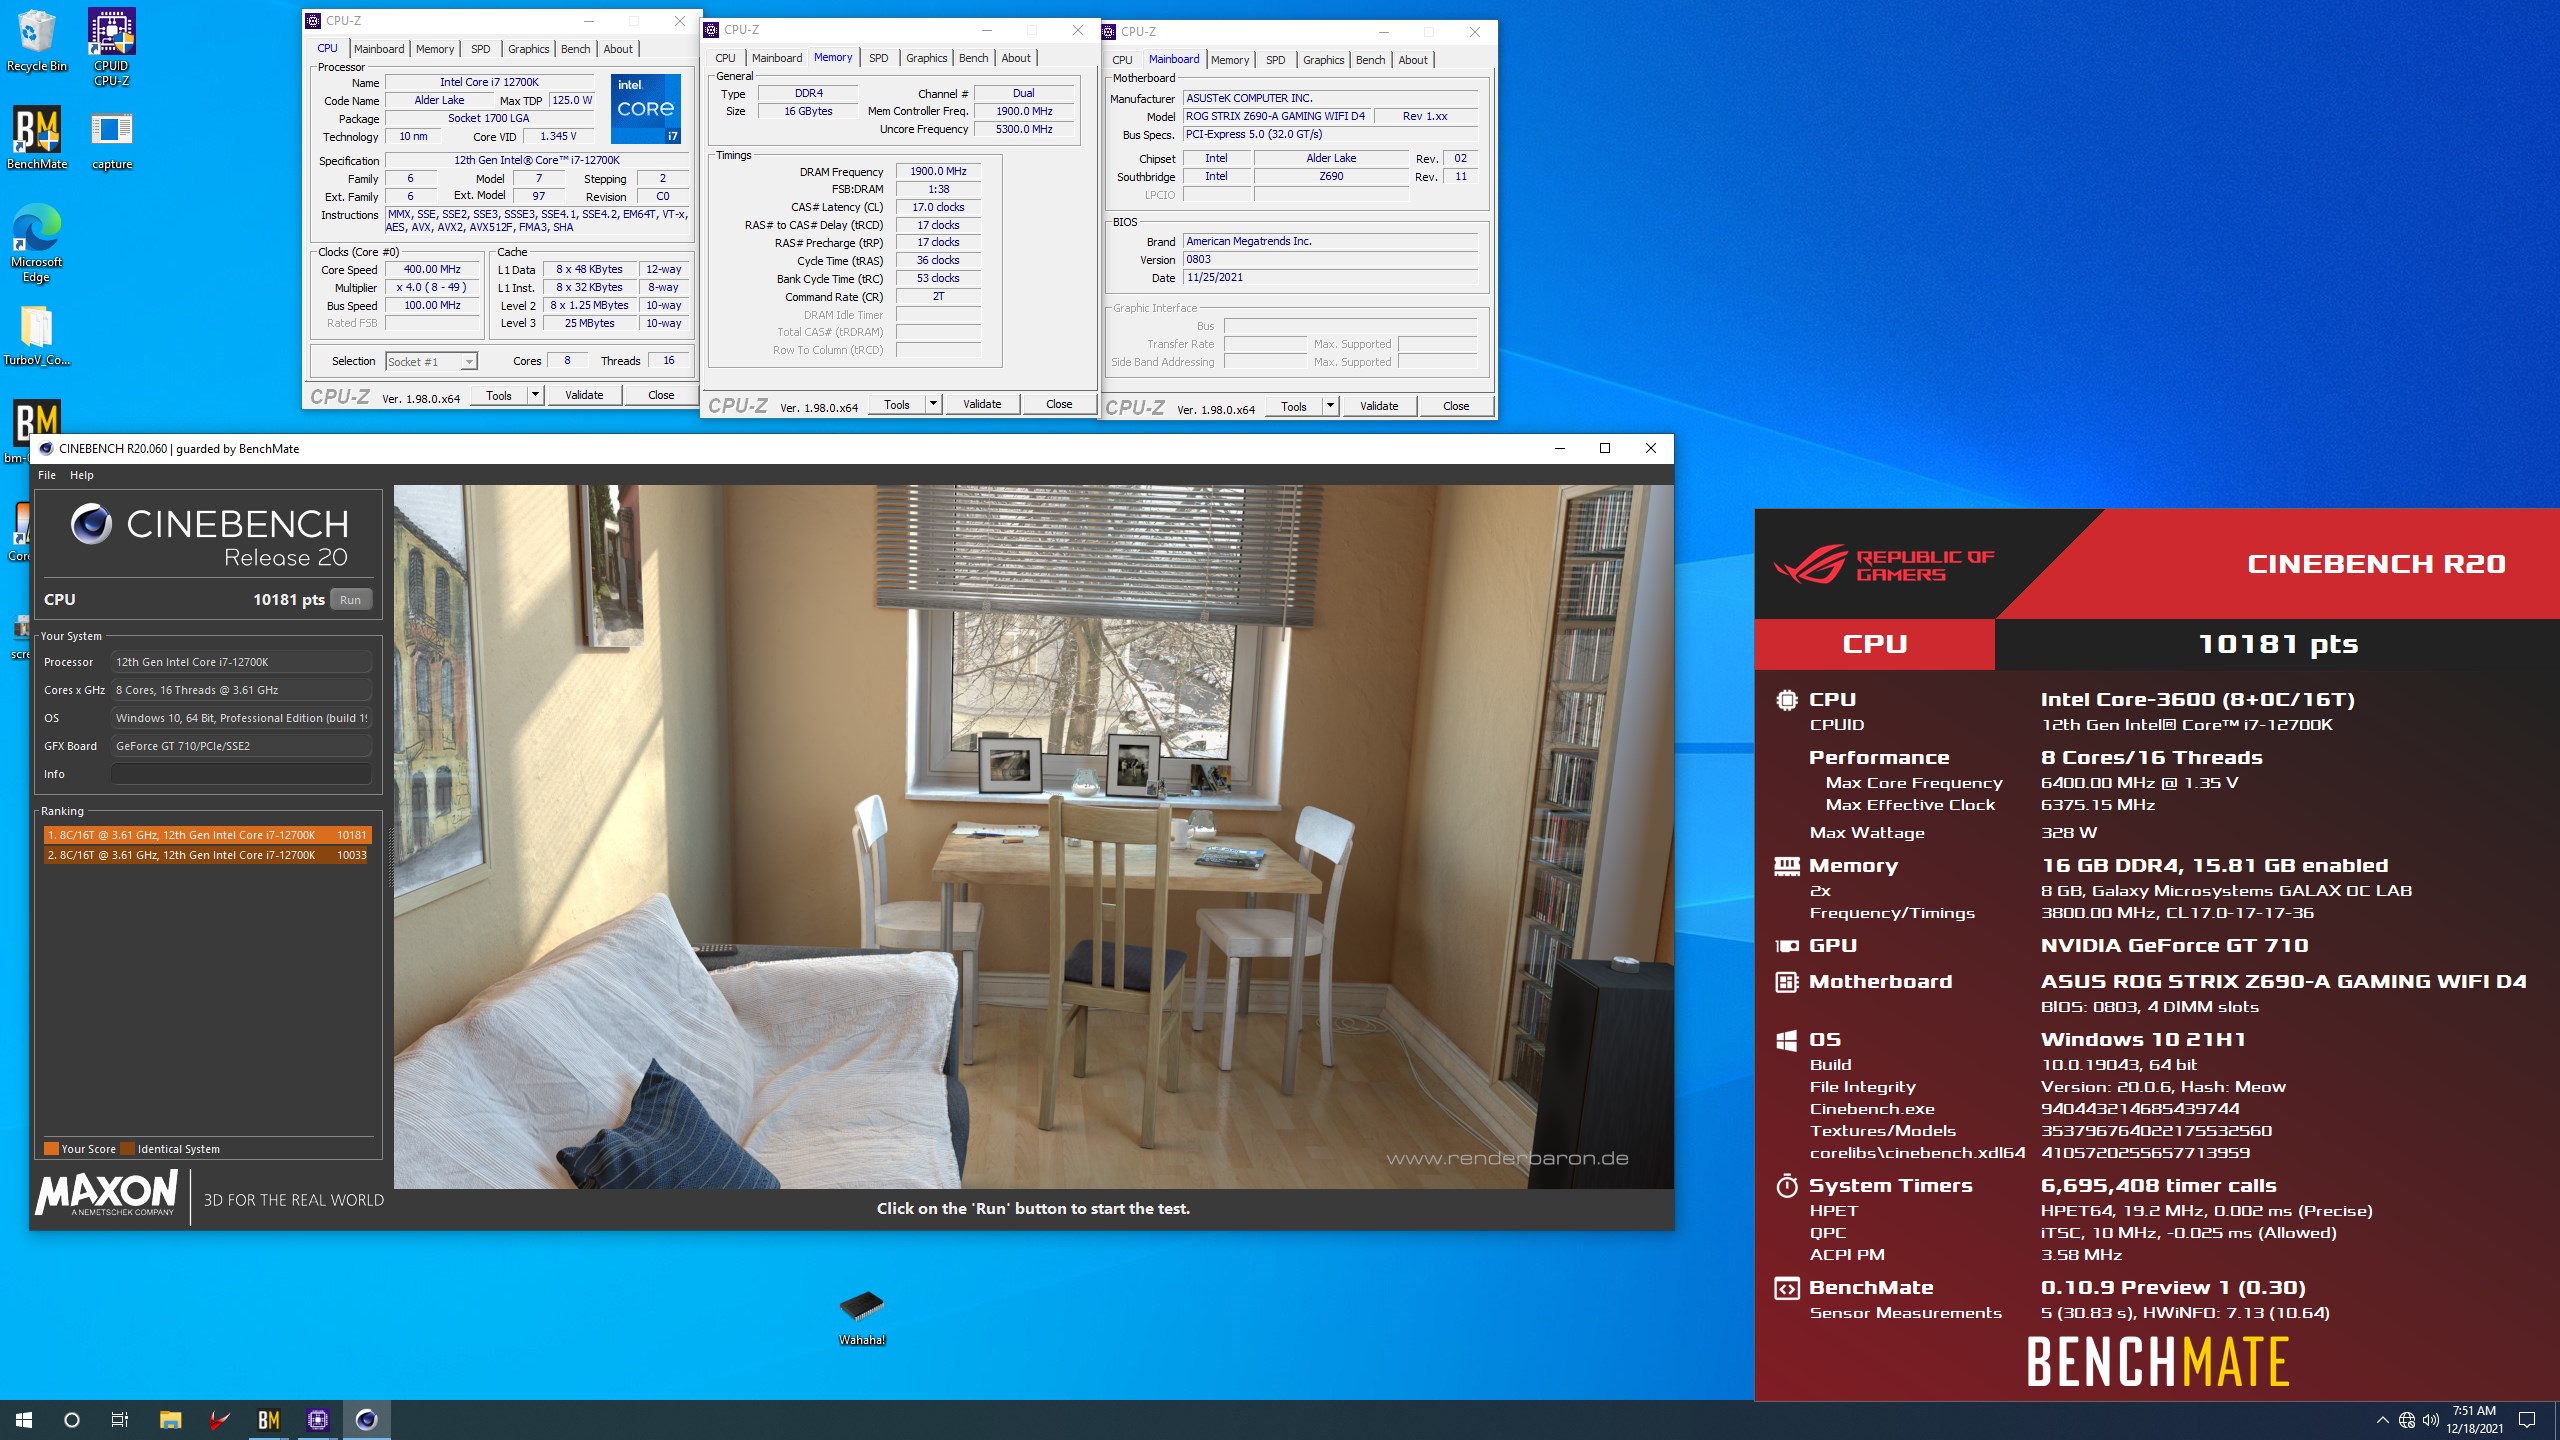Click the MAXON logo in Cinebench

(x=106, y=1193)
